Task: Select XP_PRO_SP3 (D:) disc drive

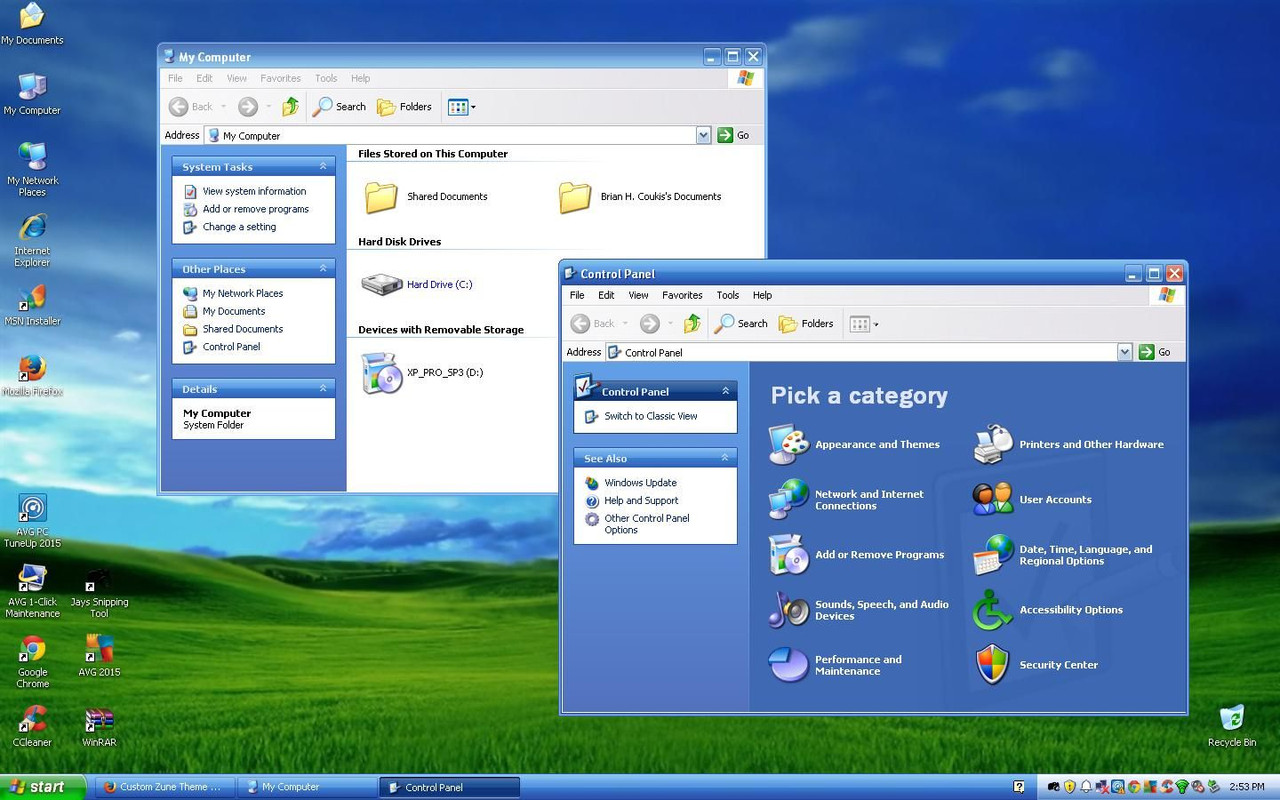Action: [x=422, y=373]
